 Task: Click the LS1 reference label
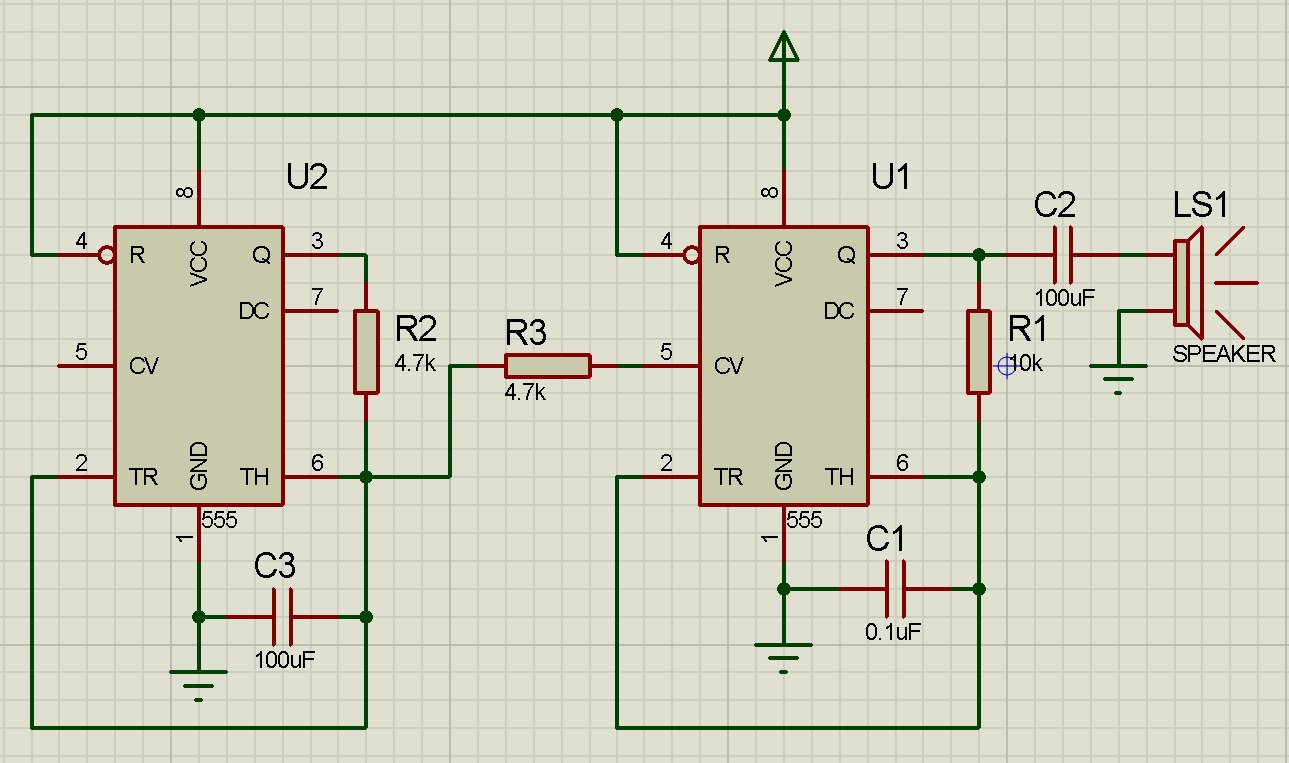coord(1200,204)
